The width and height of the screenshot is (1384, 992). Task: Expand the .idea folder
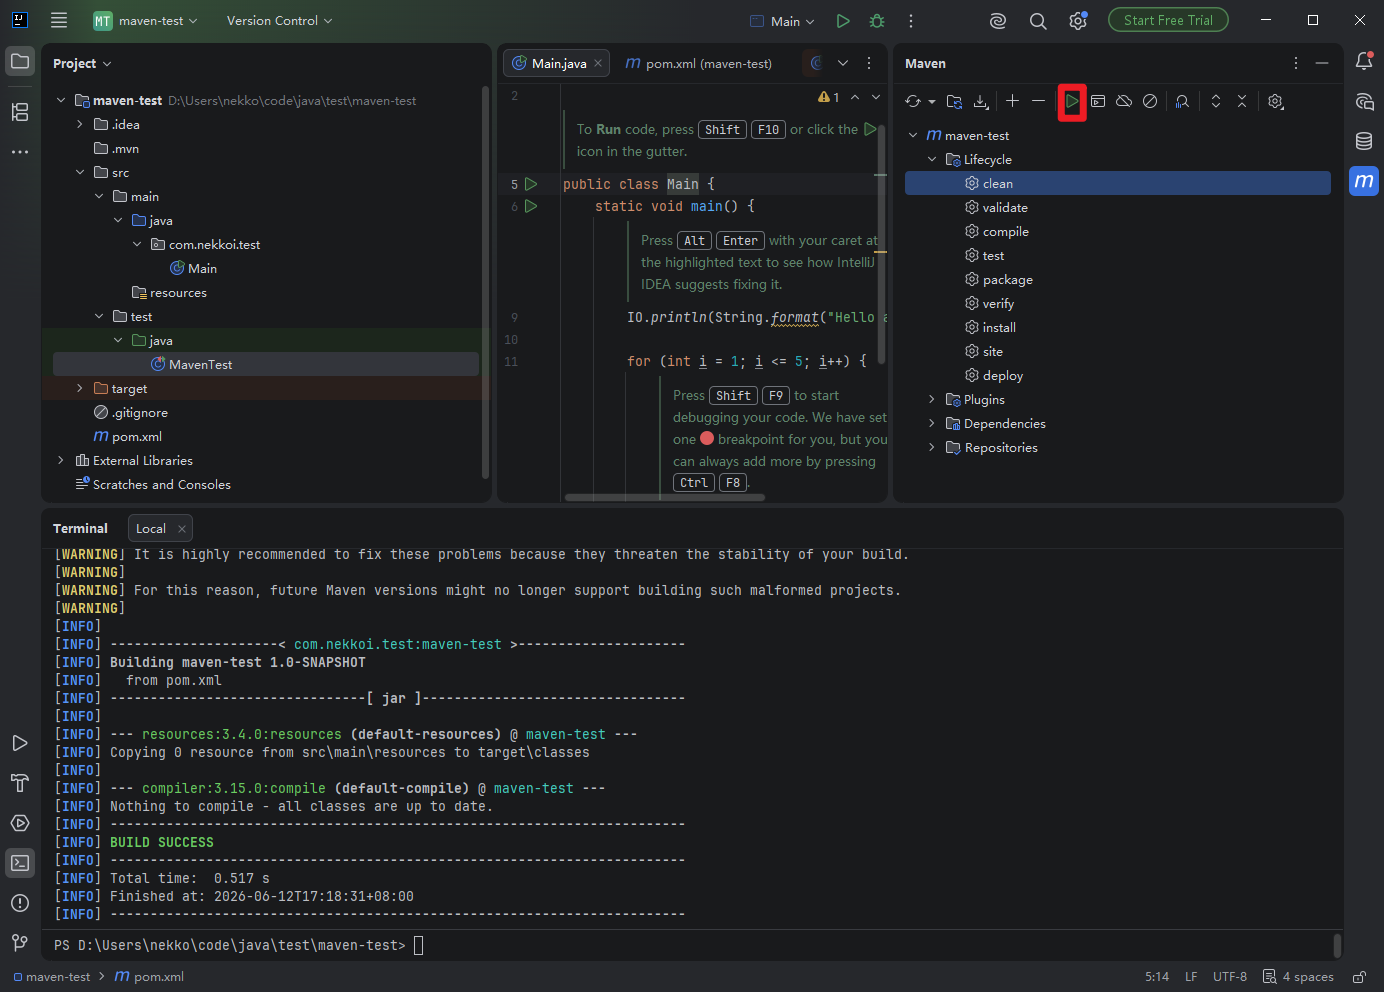click(x=80, y=124)
